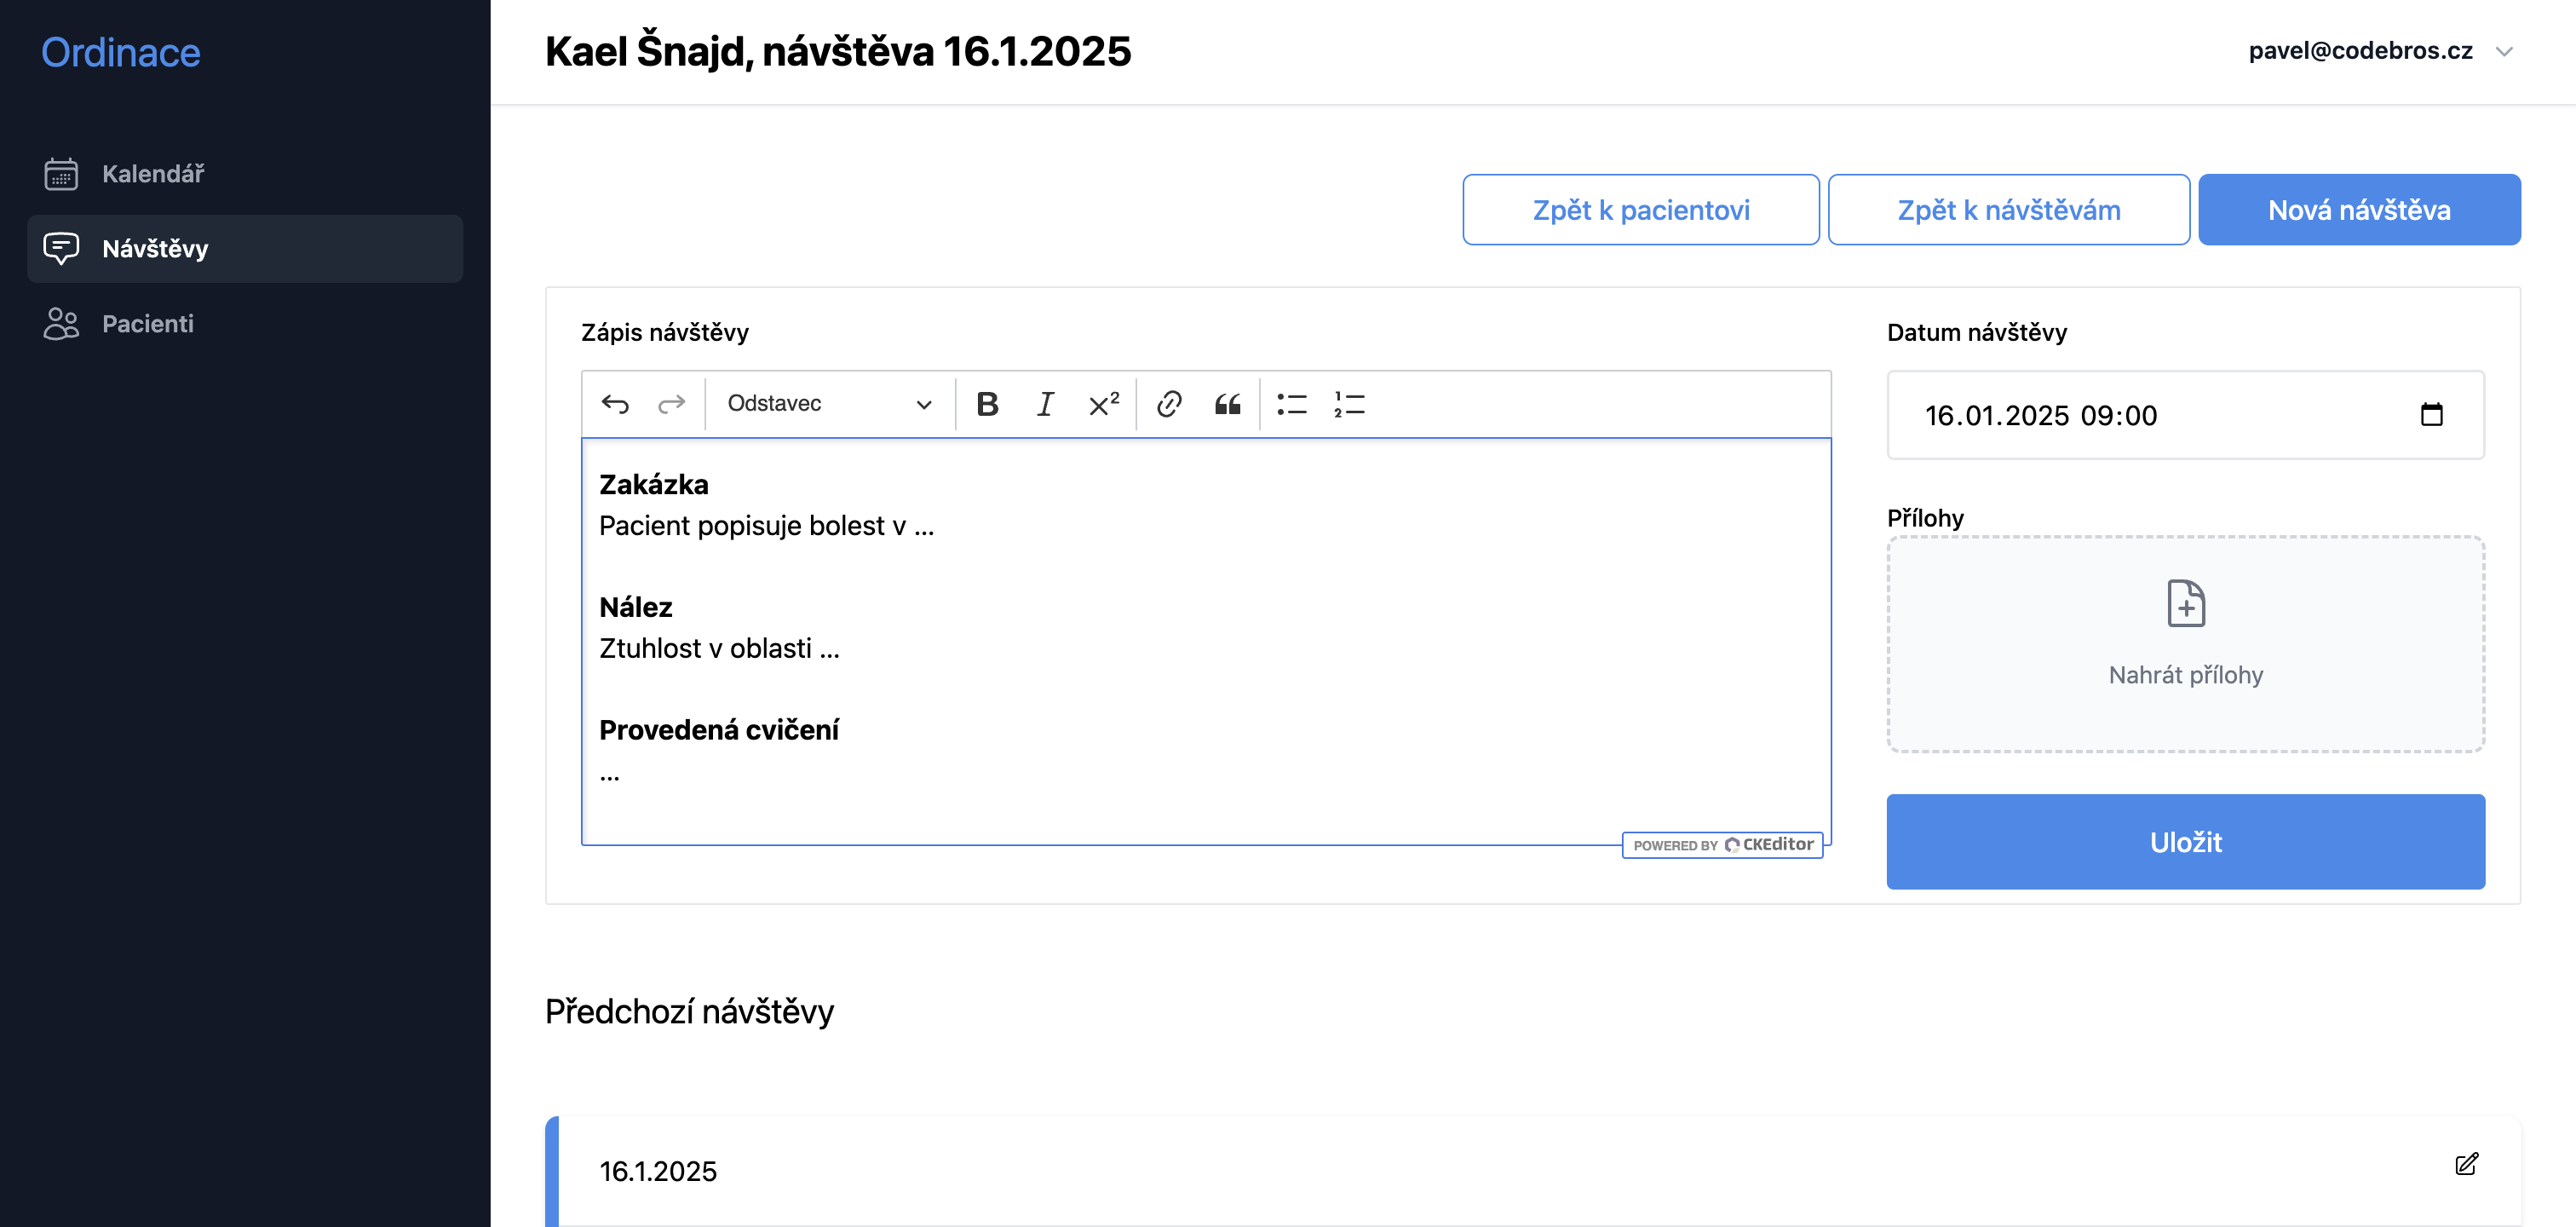Screen dimensions: 2576x1227
Task: Open the calendar date picker icon
Action: click(2431, 415)
